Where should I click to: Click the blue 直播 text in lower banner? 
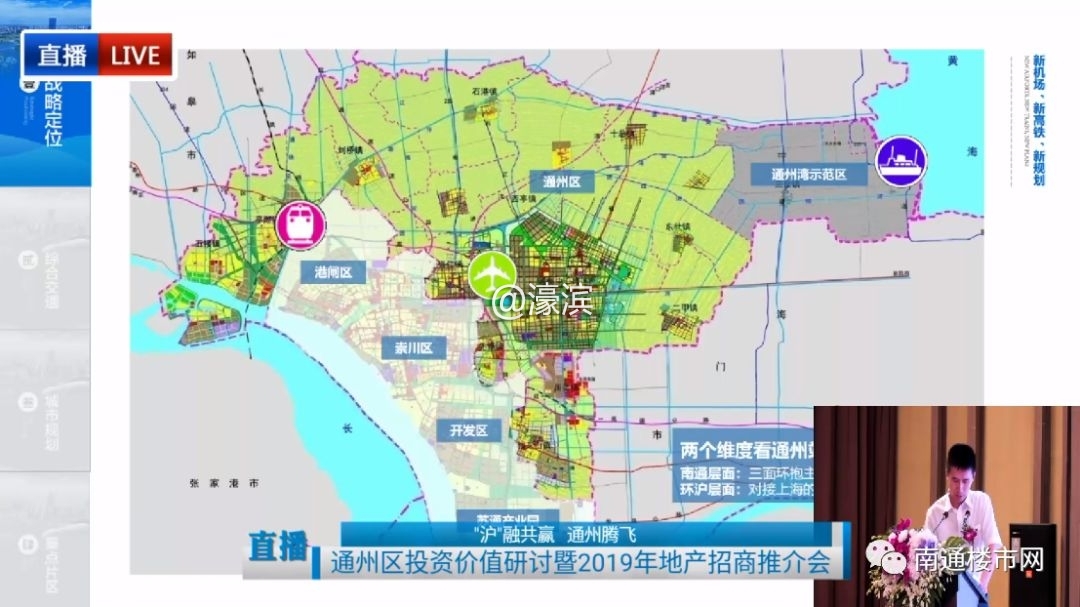coord(279,549)
